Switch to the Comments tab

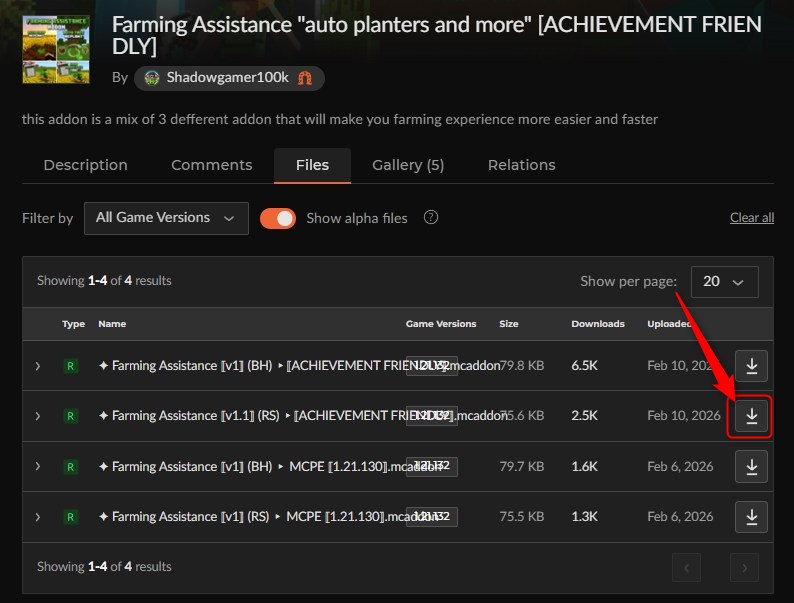(212, 165)
